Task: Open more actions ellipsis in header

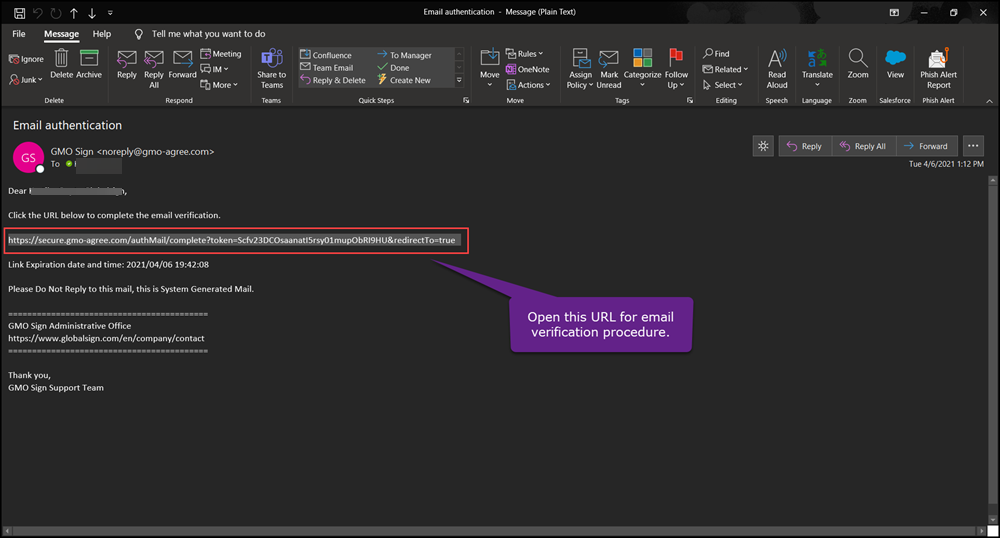Action: point(973,146)
